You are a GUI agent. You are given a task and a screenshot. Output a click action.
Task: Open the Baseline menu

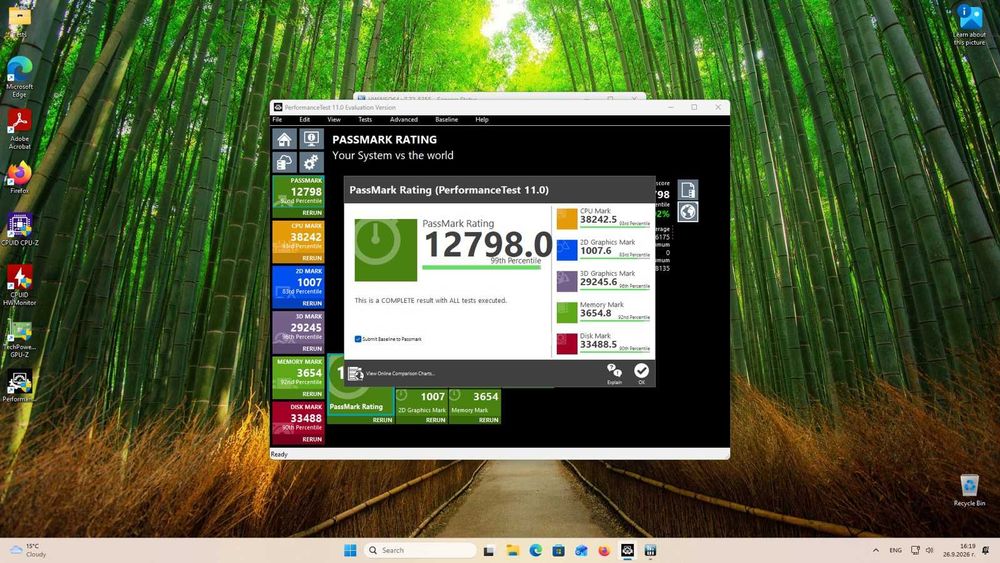(446, 119)
